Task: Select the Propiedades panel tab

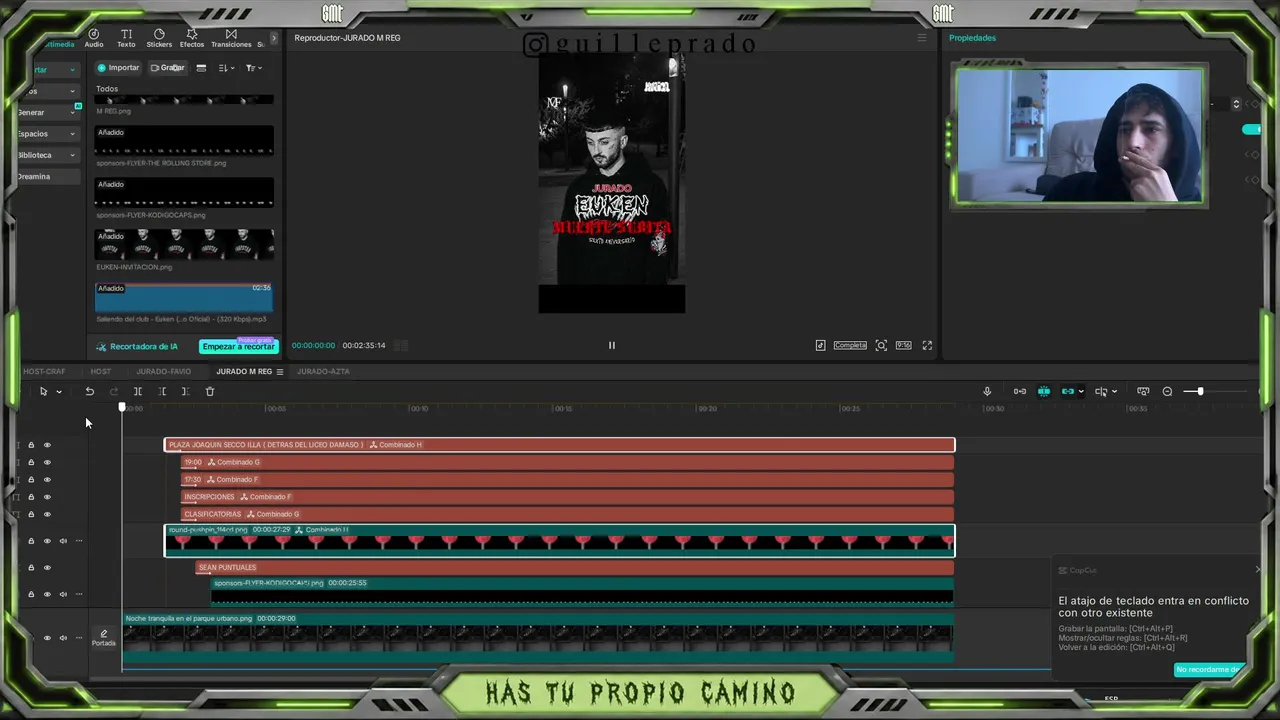Action: [972, 38]
